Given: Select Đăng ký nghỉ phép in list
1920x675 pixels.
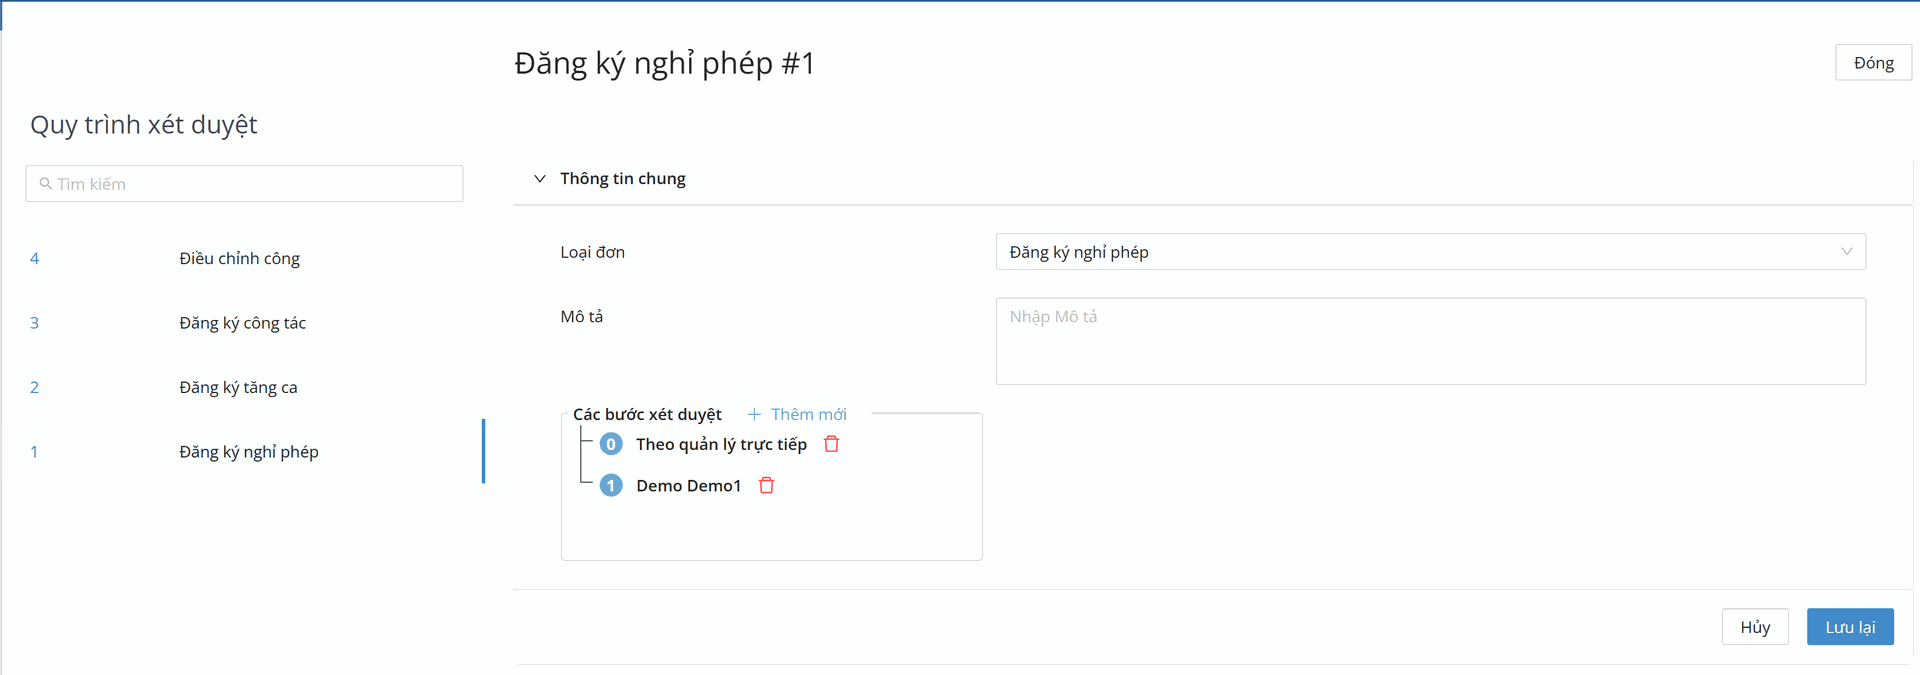Looking at the screenshot, I should (x=249, y=452).
